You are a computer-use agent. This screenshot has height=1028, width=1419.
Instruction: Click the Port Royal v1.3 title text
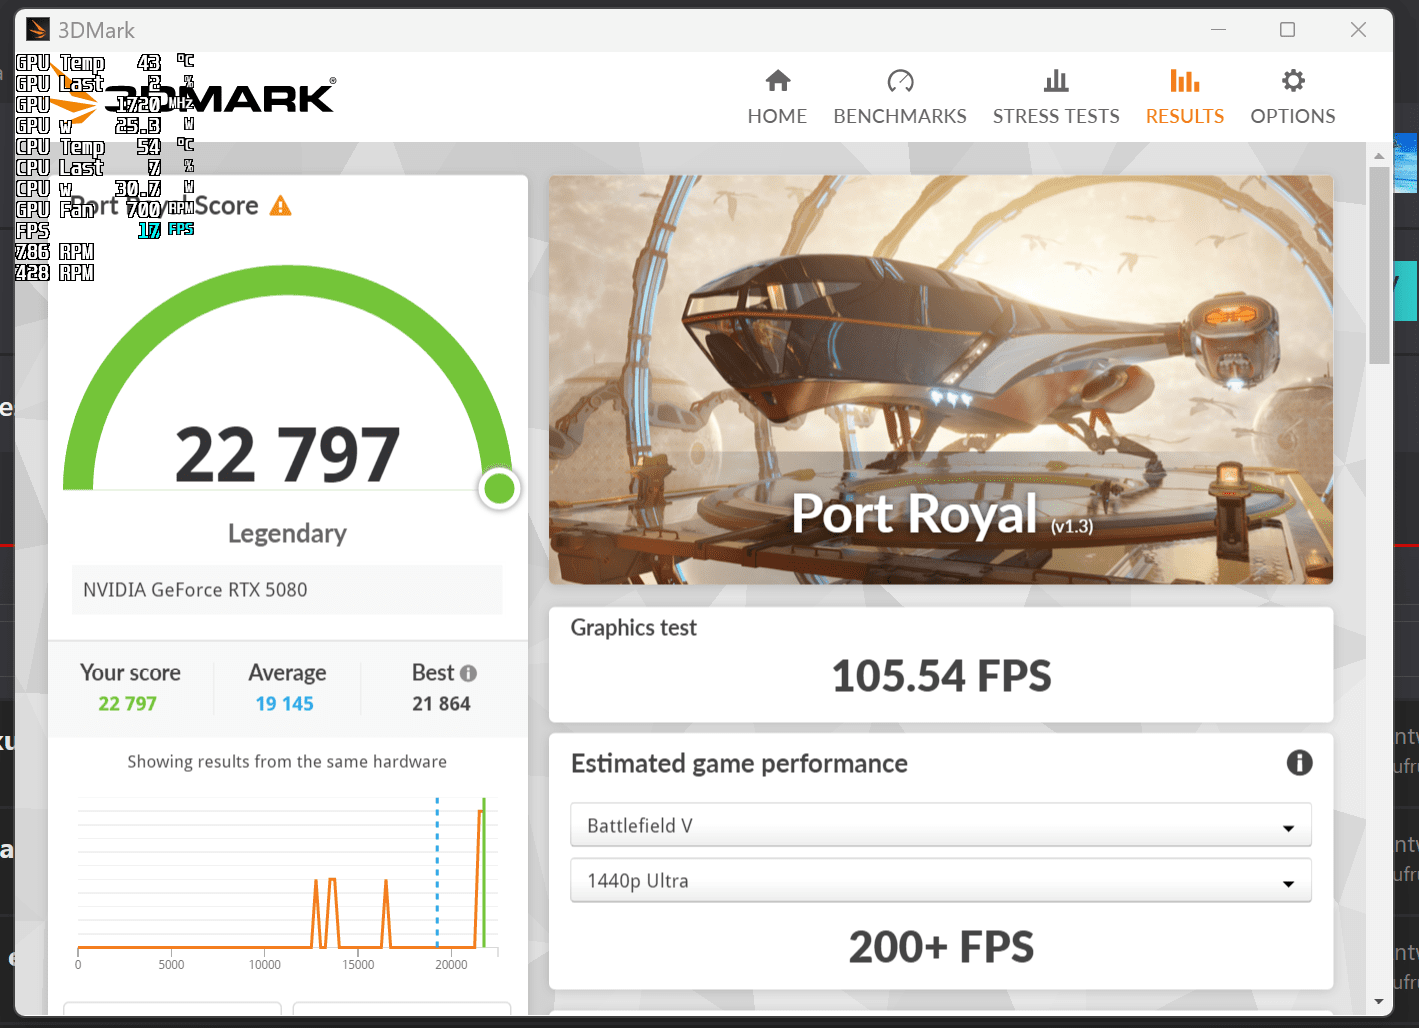point(942,514)
